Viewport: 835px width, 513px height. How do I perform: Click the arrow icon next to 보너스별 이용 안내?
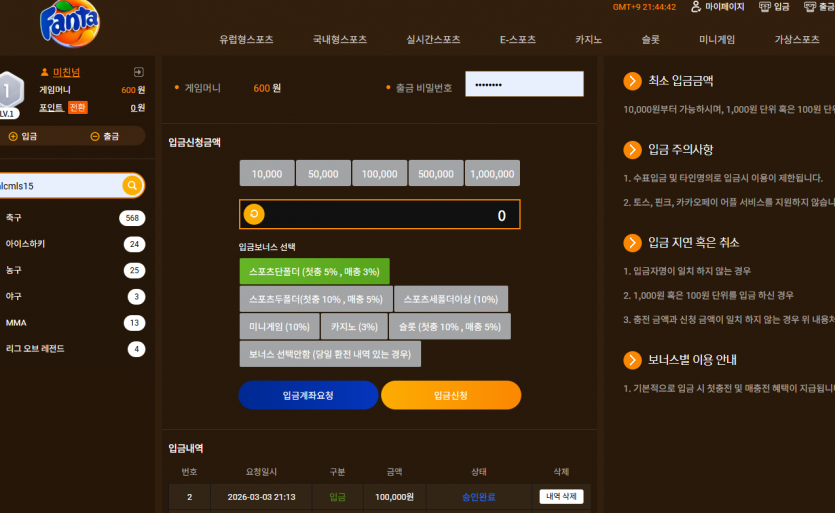point(632,360)
